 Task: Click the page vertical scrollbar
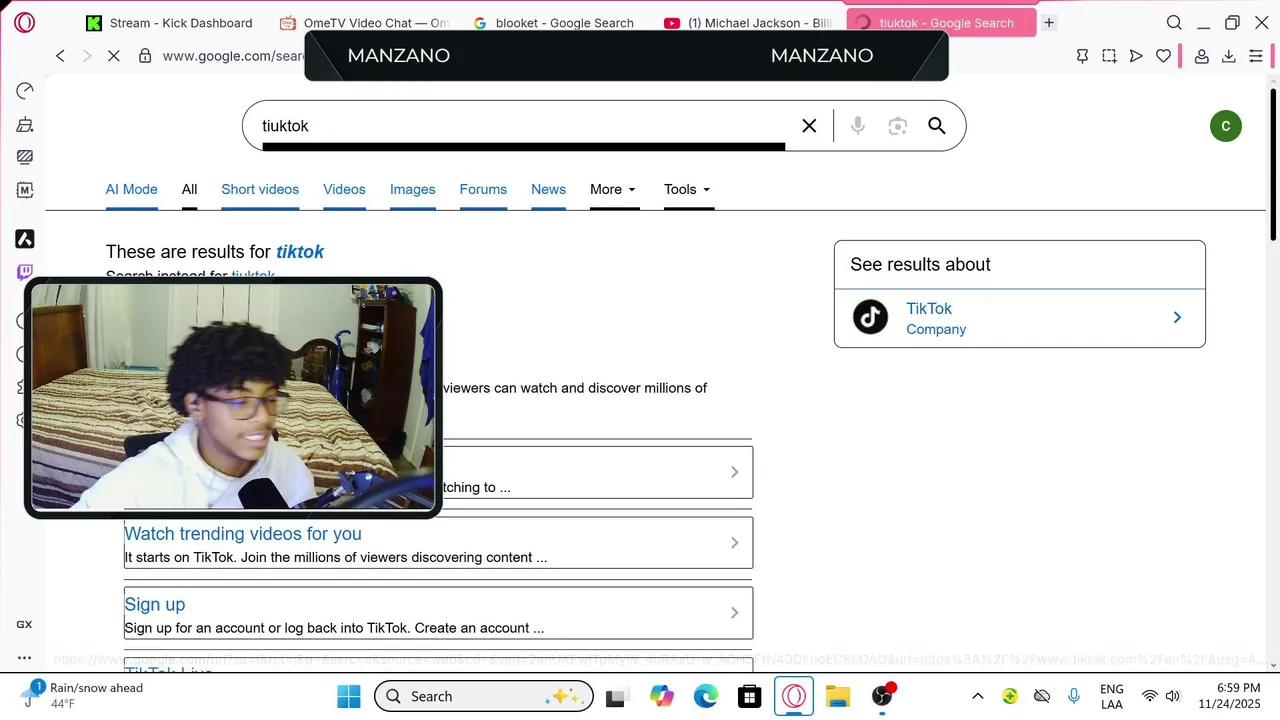[x=1273, y=164]
